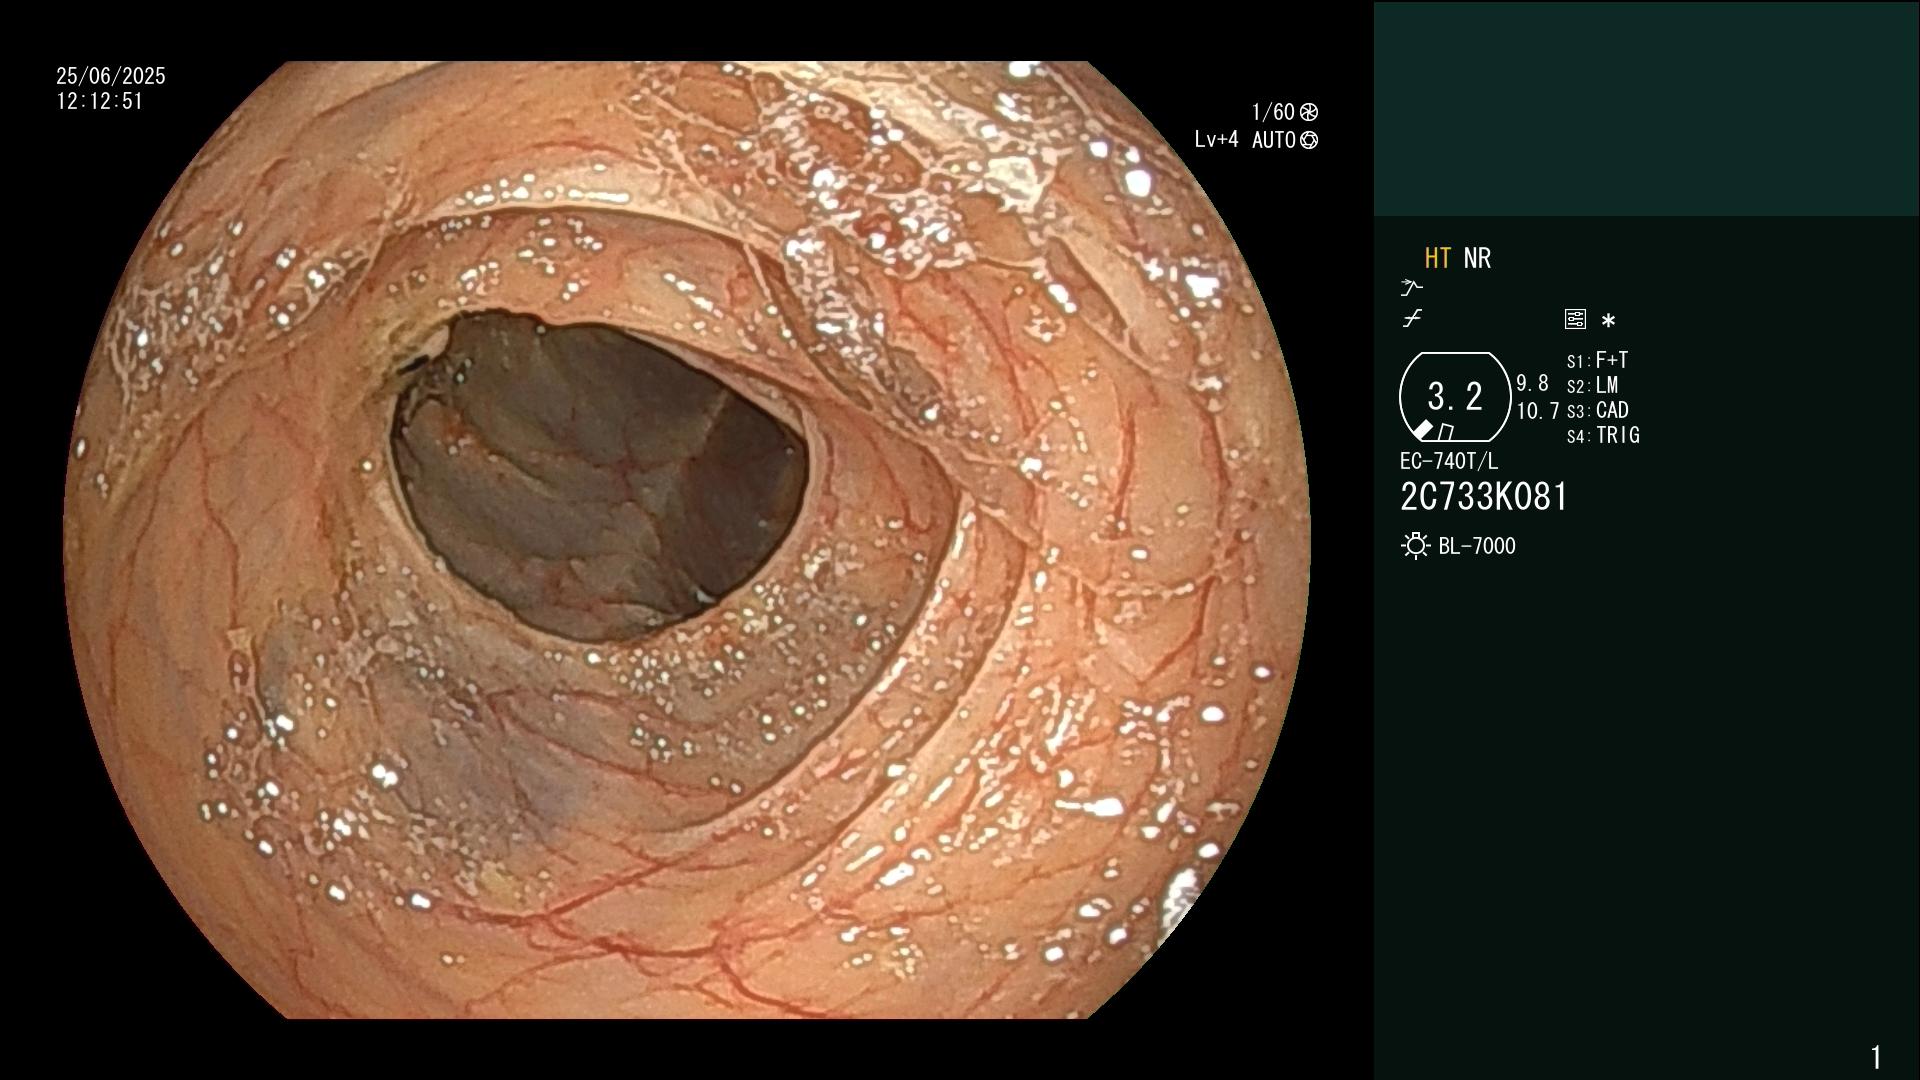
Task: Click the image counter number 1
Action: [1876, 1057]
